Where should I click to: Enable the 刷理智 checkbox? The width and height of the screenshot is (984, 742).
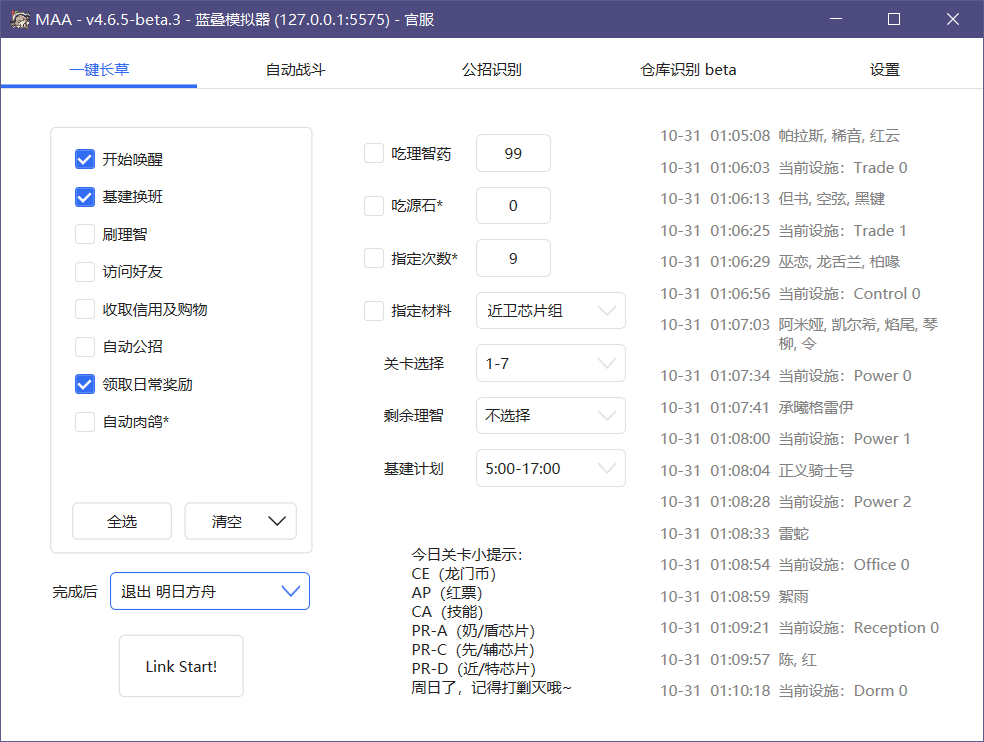coord(85,234)
